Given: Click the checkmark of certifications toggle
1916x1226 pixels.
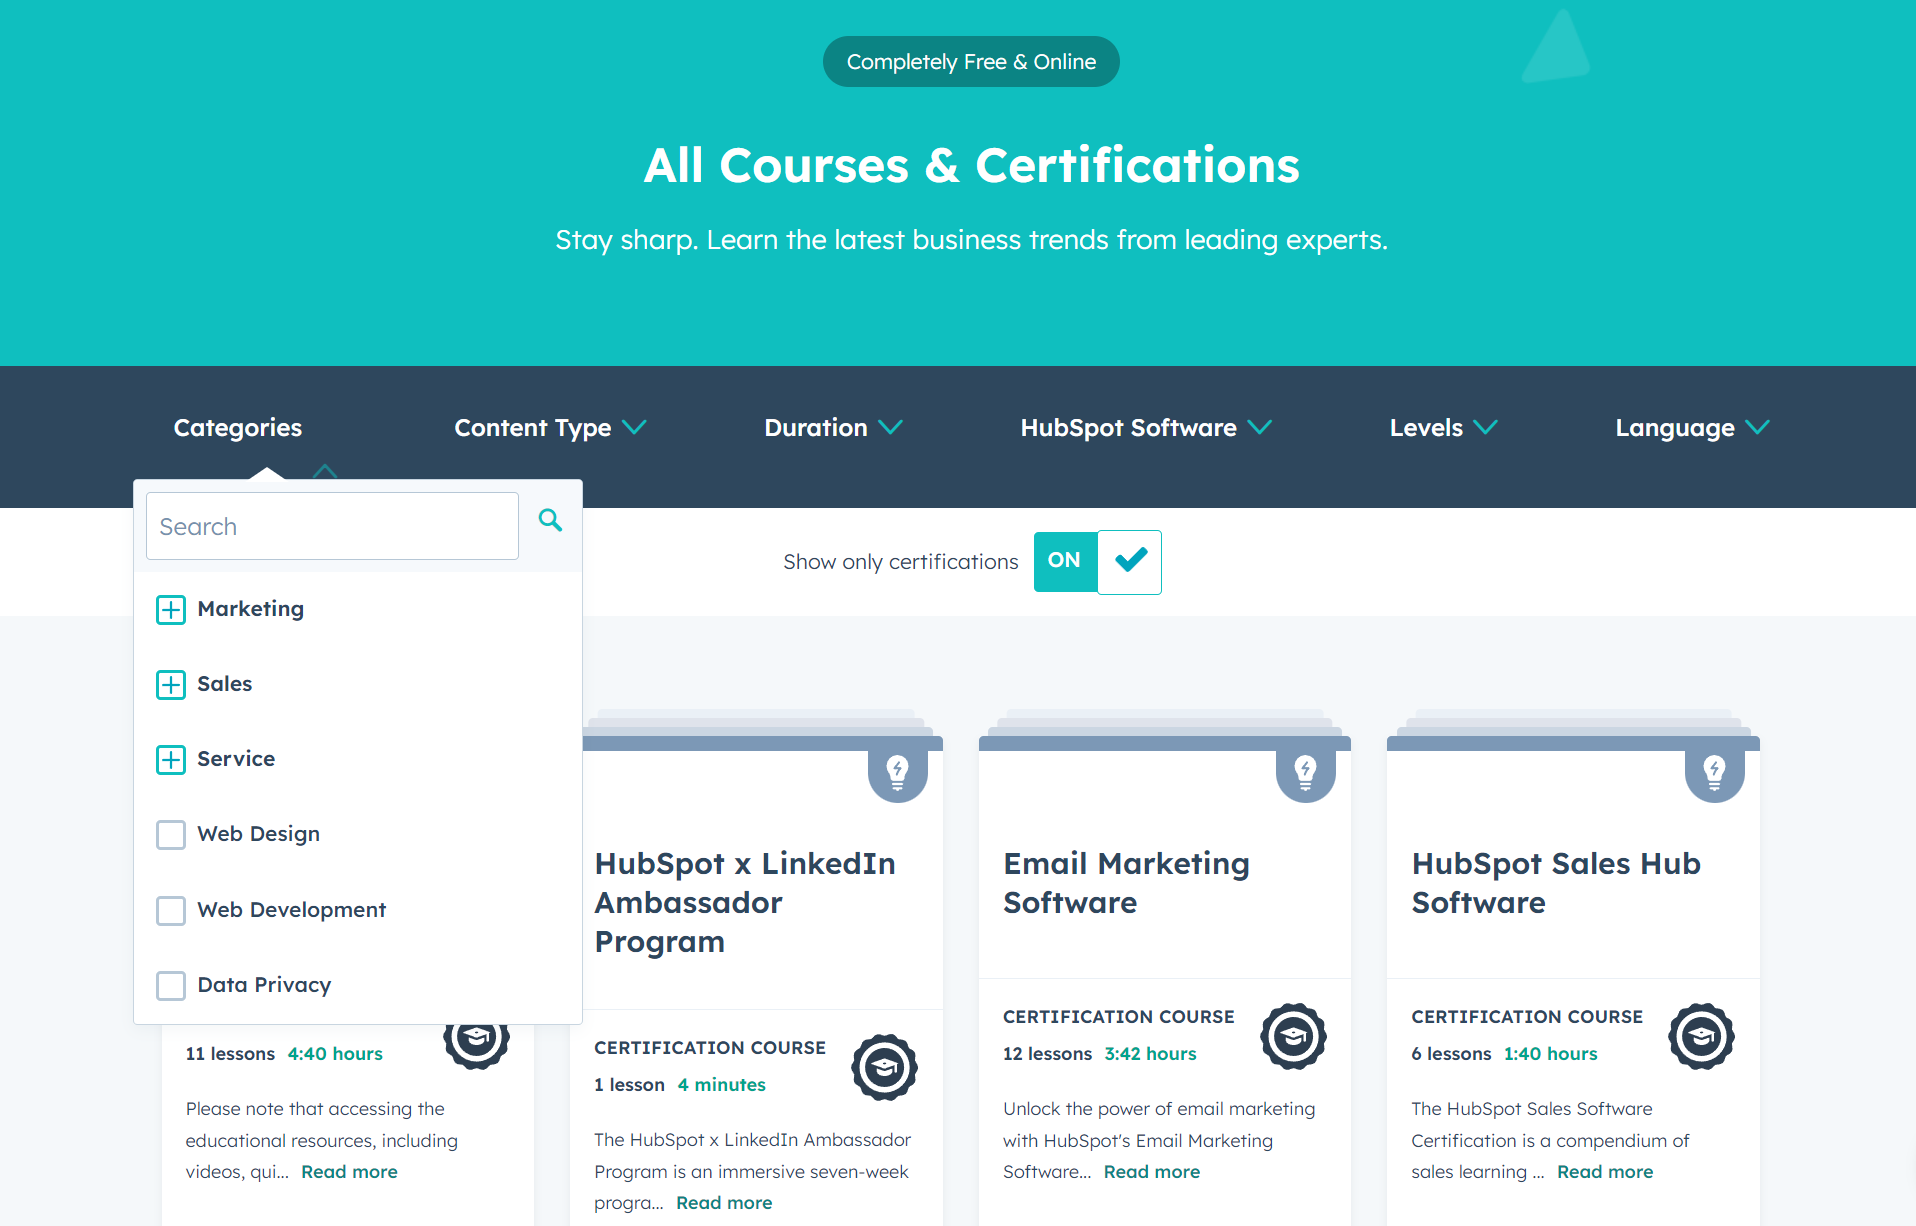Looking at the screenshot, I should point(1130,561).
